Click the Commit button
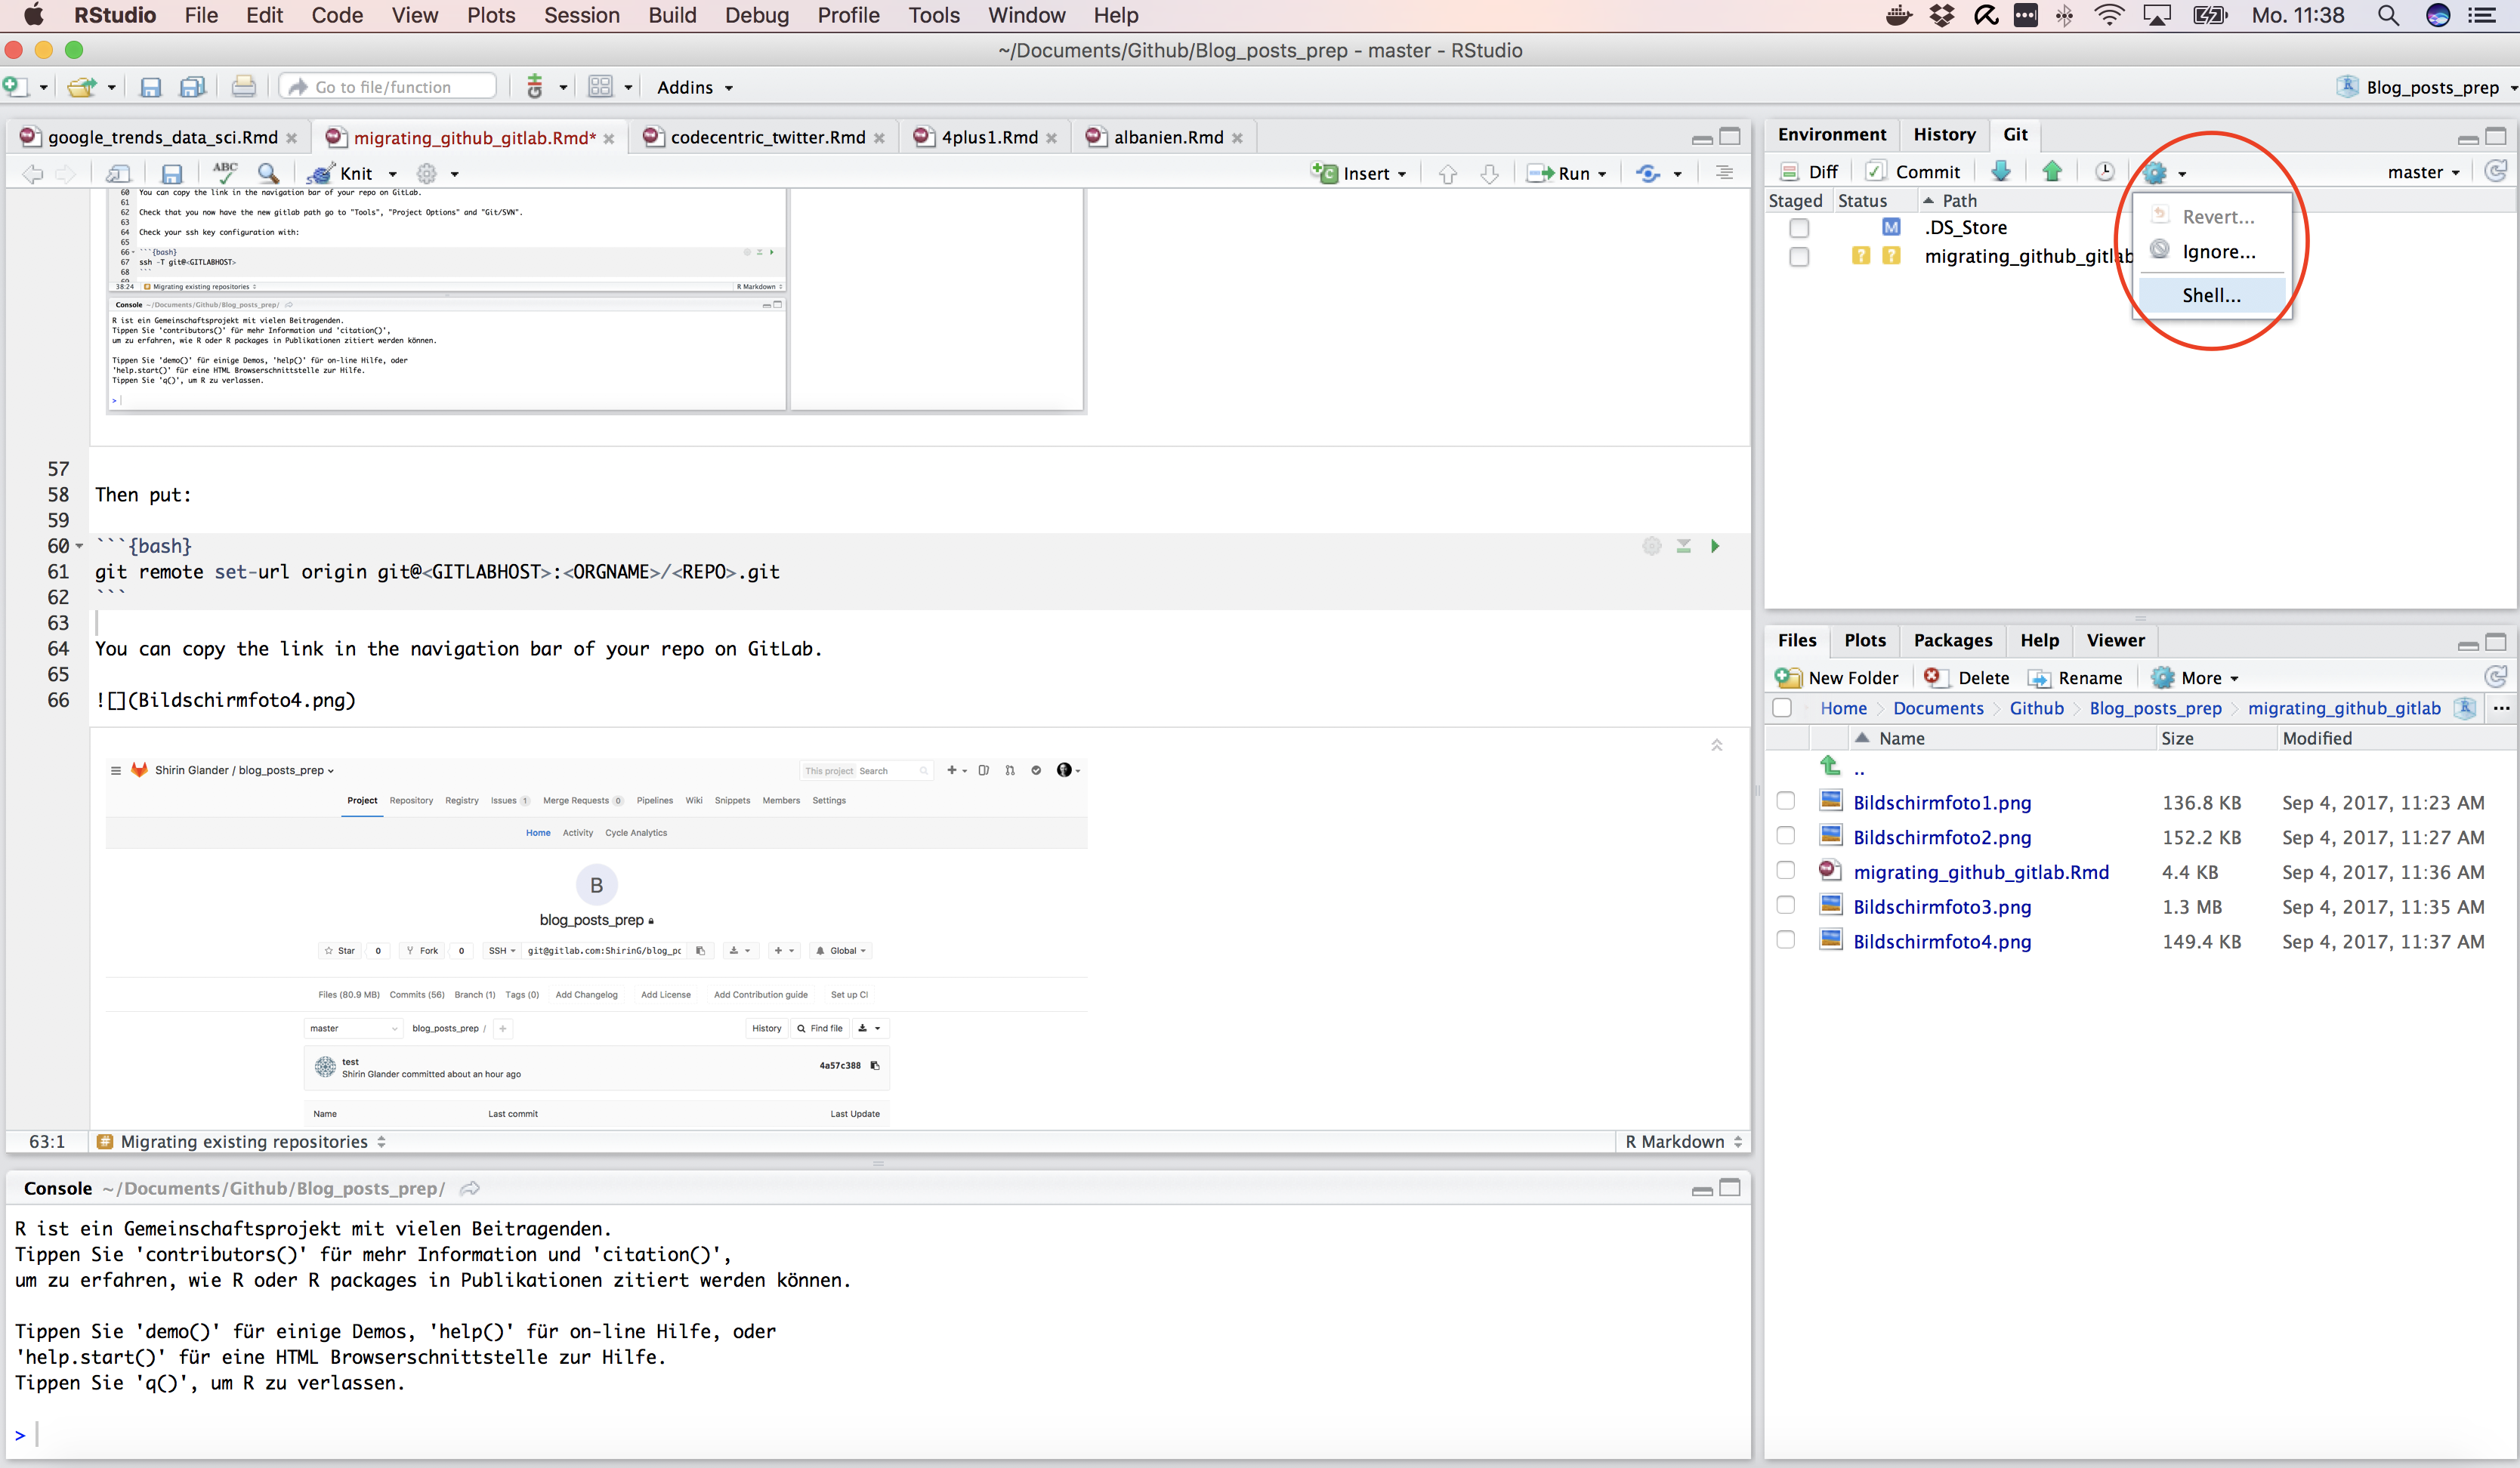This screenshot has height=1468, width=2520. tap(1914, 172)
